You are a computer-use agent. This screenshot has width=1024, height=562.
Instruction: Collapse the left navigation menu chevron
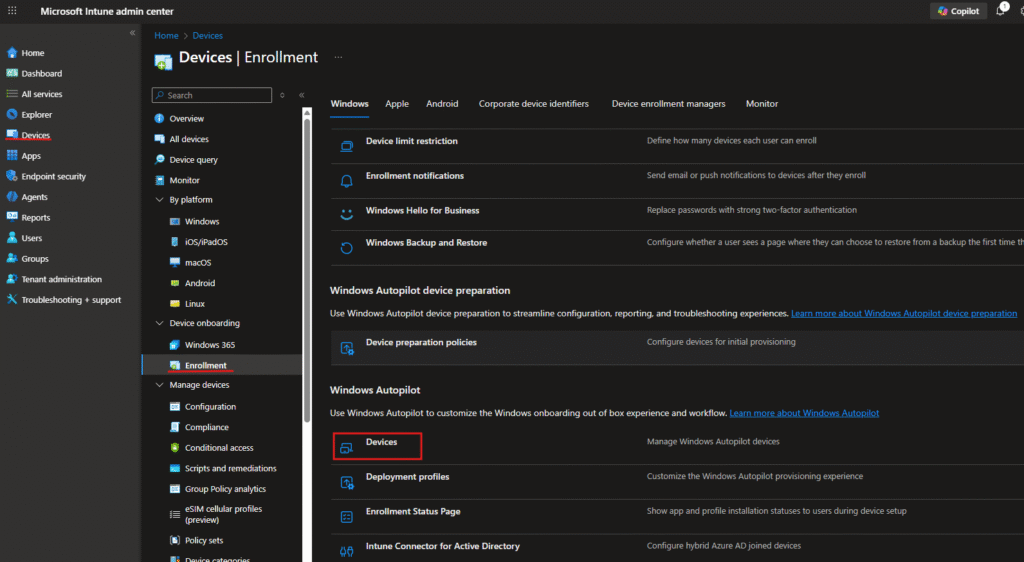click(132, 33)
